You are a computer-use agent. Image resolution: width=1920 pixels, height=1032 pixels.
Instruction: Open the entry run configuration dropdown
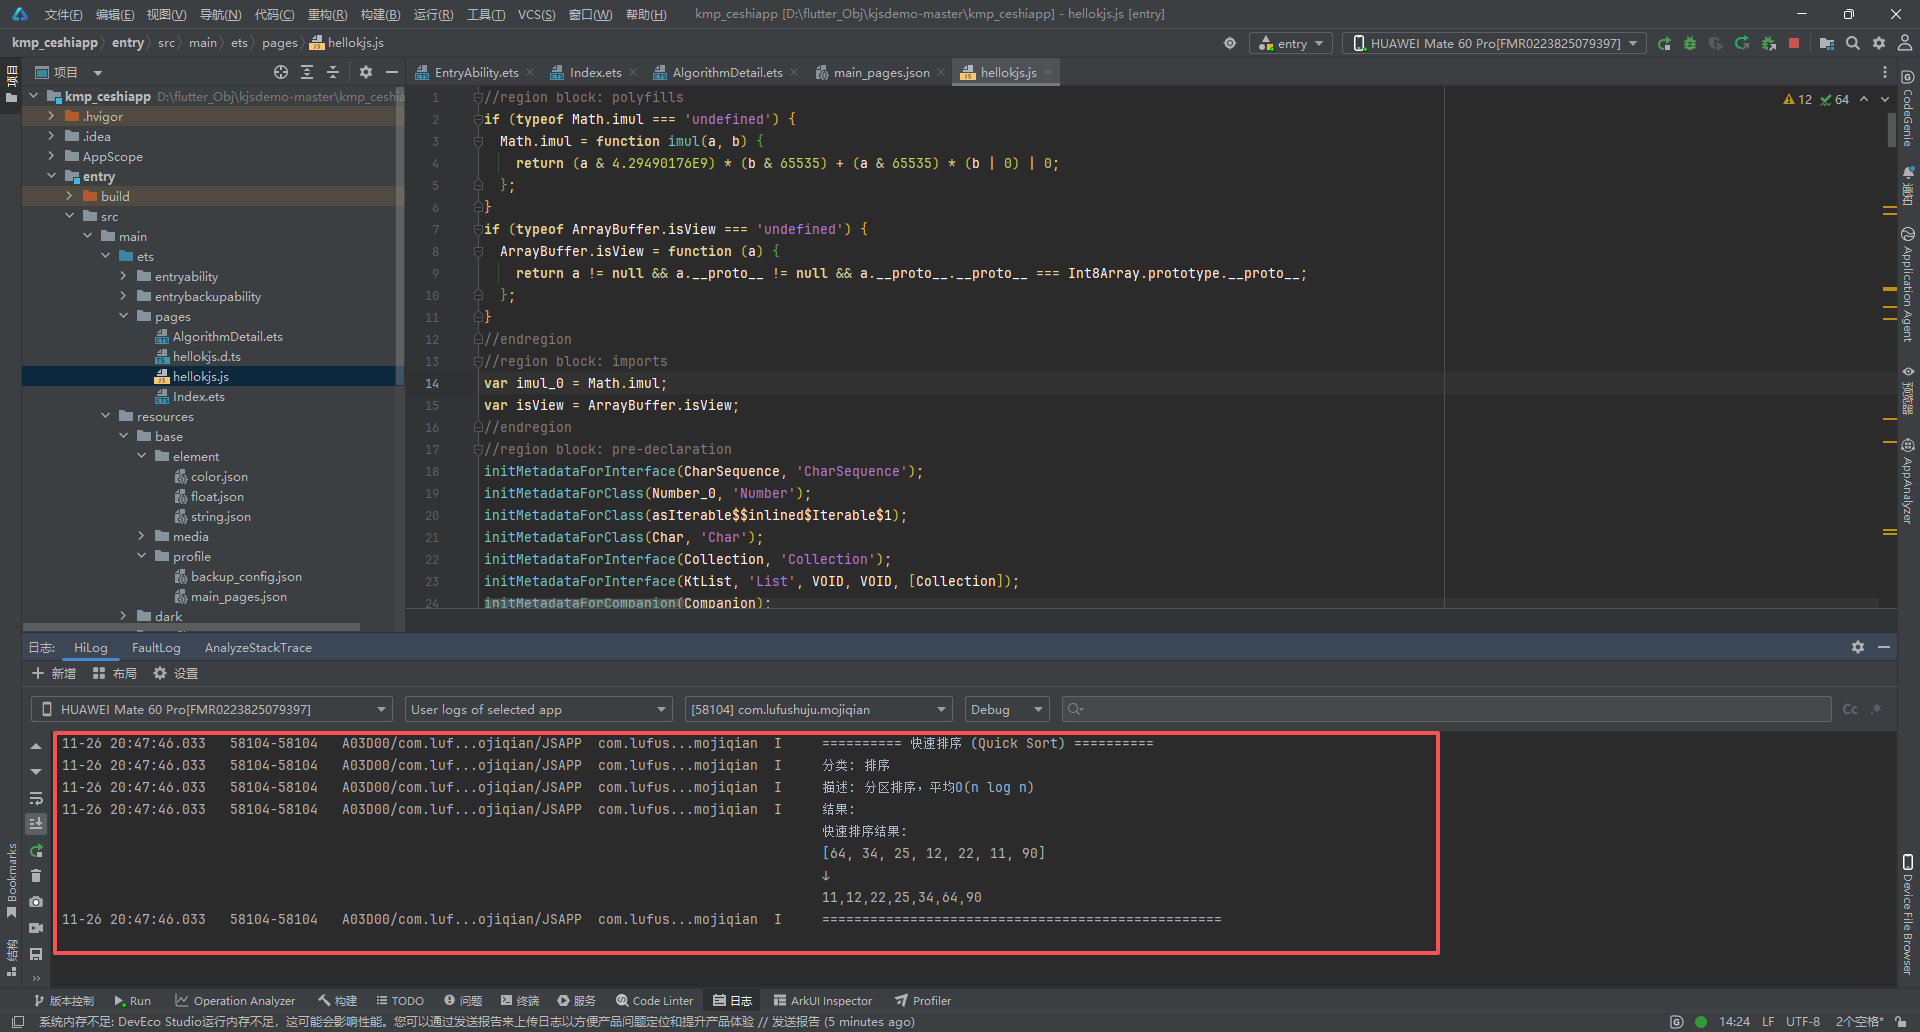click(1291, 43)
